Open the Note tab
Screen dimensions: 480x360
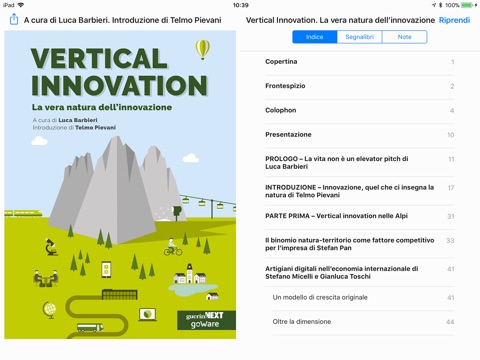(x=404, y=37)
